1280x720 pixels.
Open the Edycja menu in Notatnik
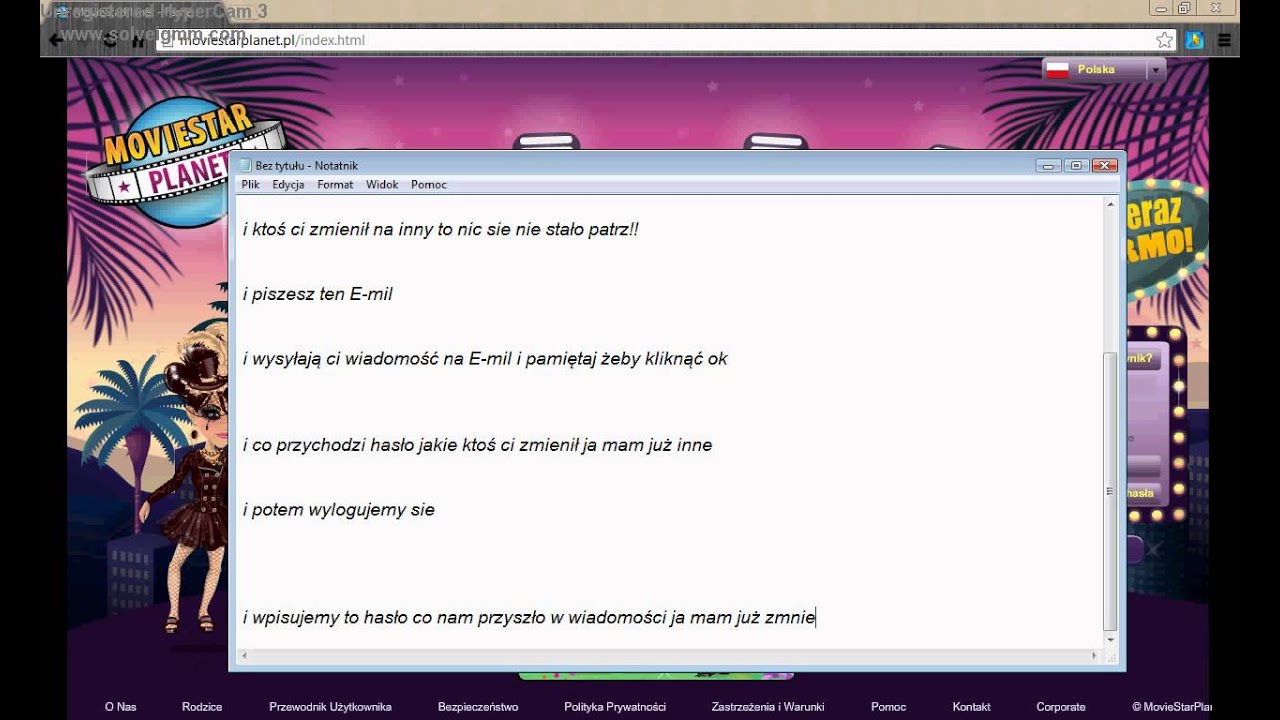[x=288, y=185]
